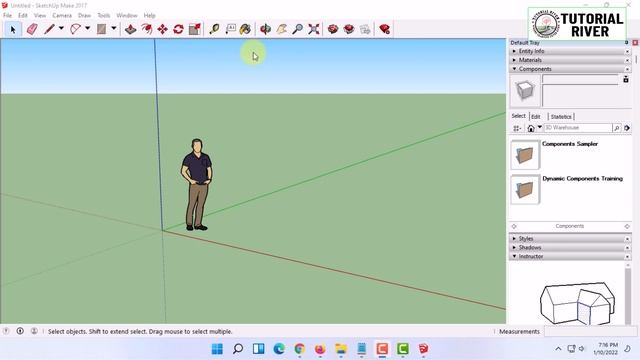Viewport: 640px width, 360px height.
Task: Activate the Arc drawing tool
Action: point(76,29)
